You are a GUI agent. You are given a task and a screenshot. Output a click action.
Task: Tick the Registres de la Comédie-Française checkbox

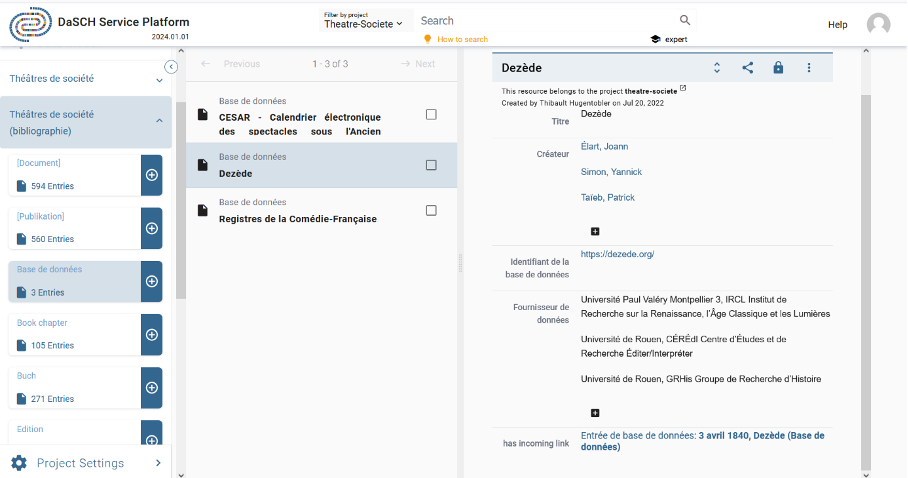431,210
